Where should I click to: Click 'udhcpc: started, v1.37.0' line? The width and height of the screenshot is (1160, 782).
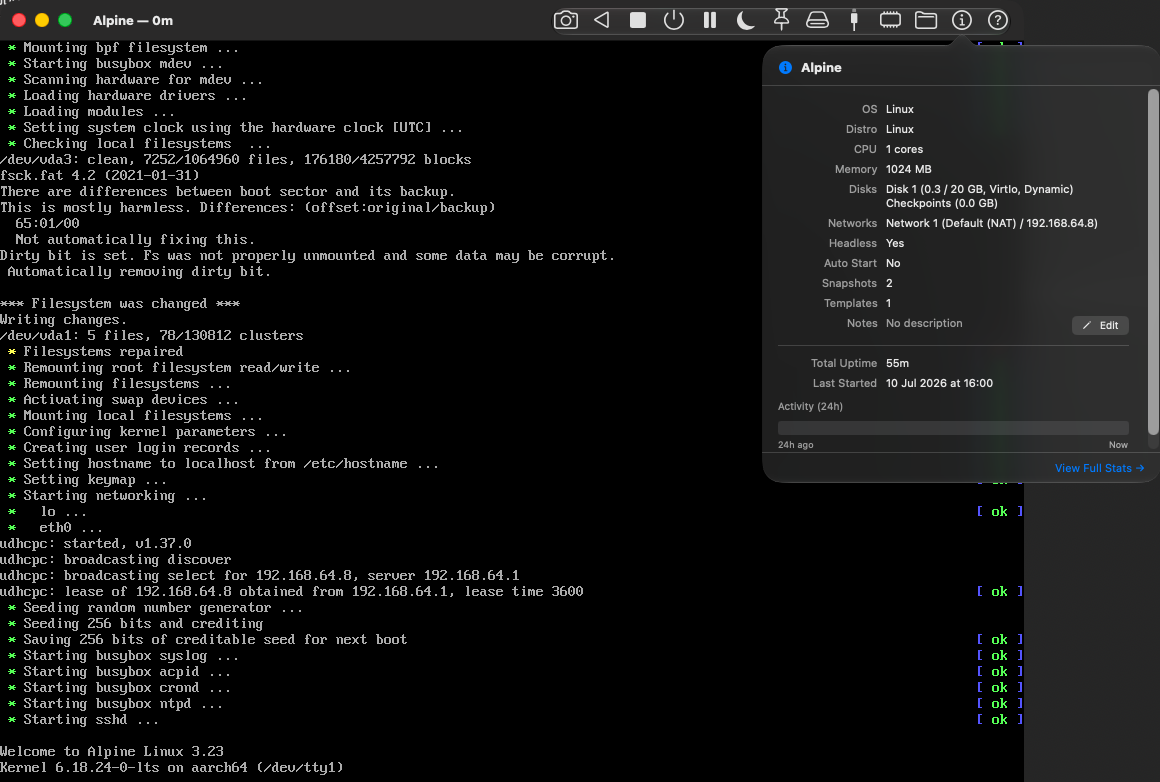95,543
